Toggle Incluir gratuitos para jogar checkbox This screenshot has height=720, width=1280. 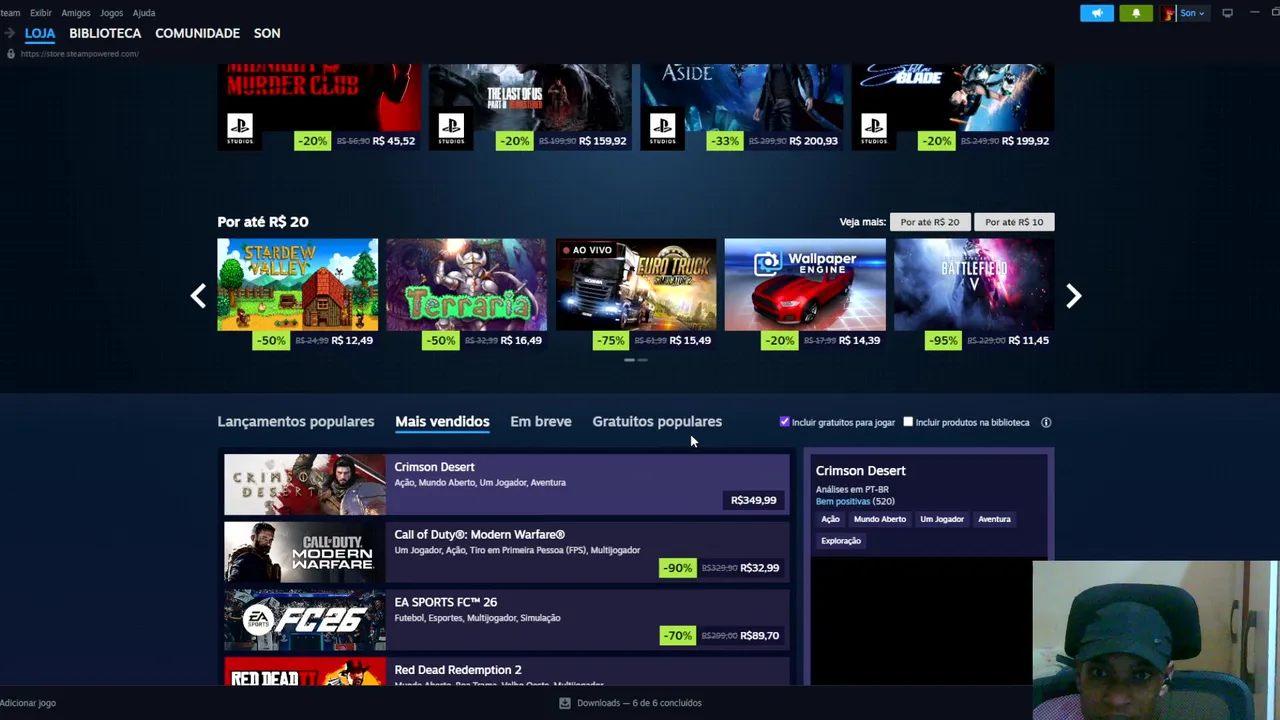785,422
